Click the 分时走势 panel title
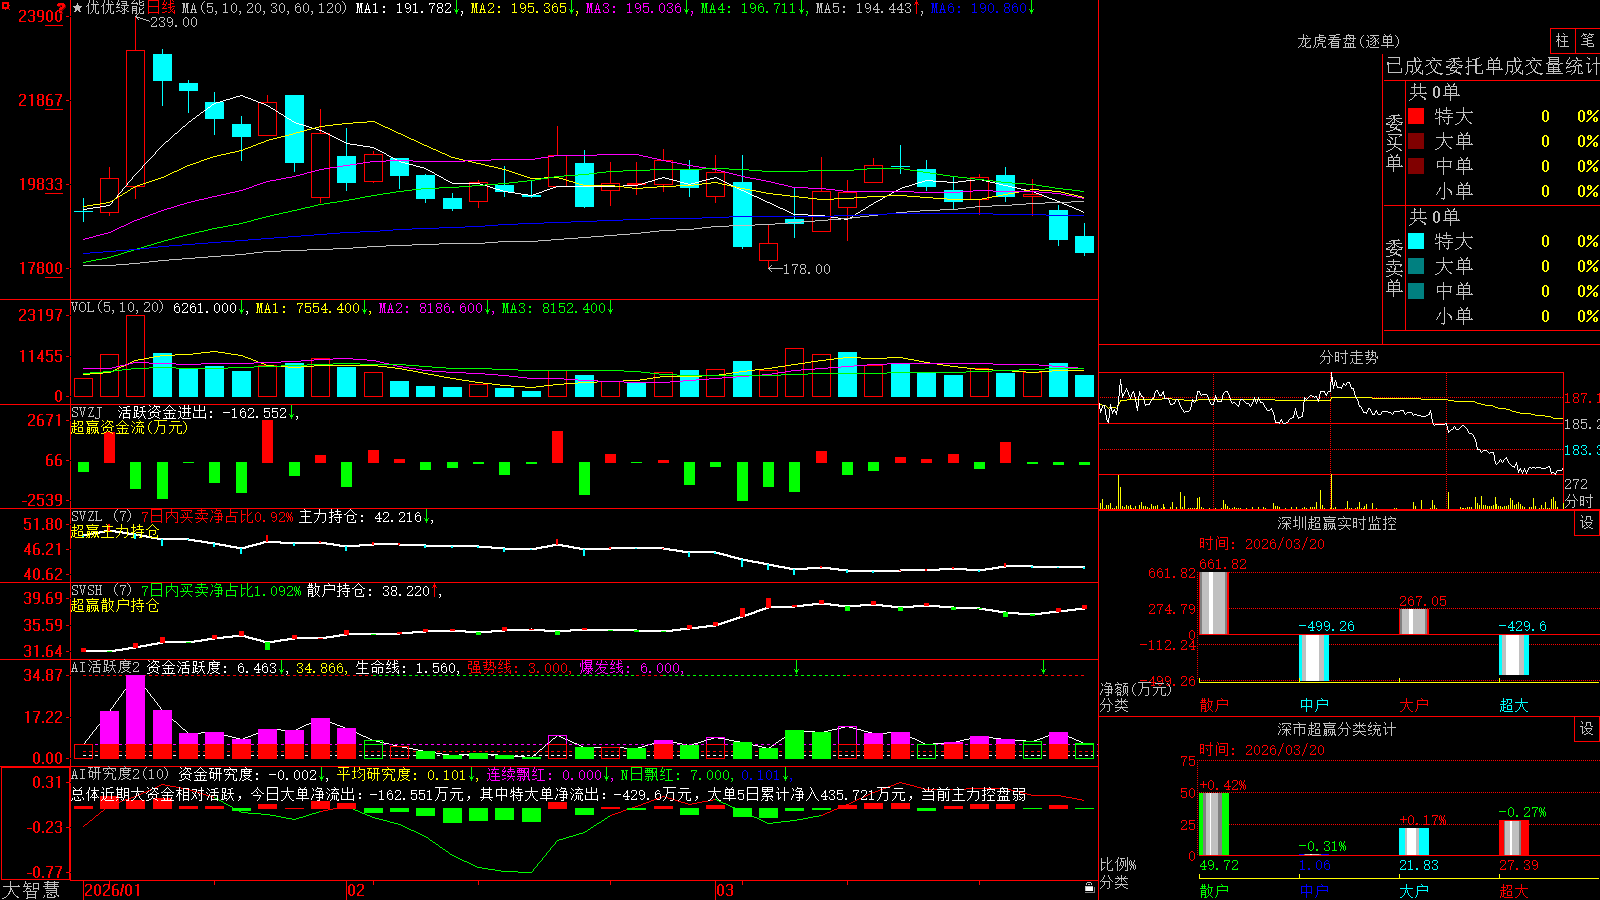 point(1348,357)
